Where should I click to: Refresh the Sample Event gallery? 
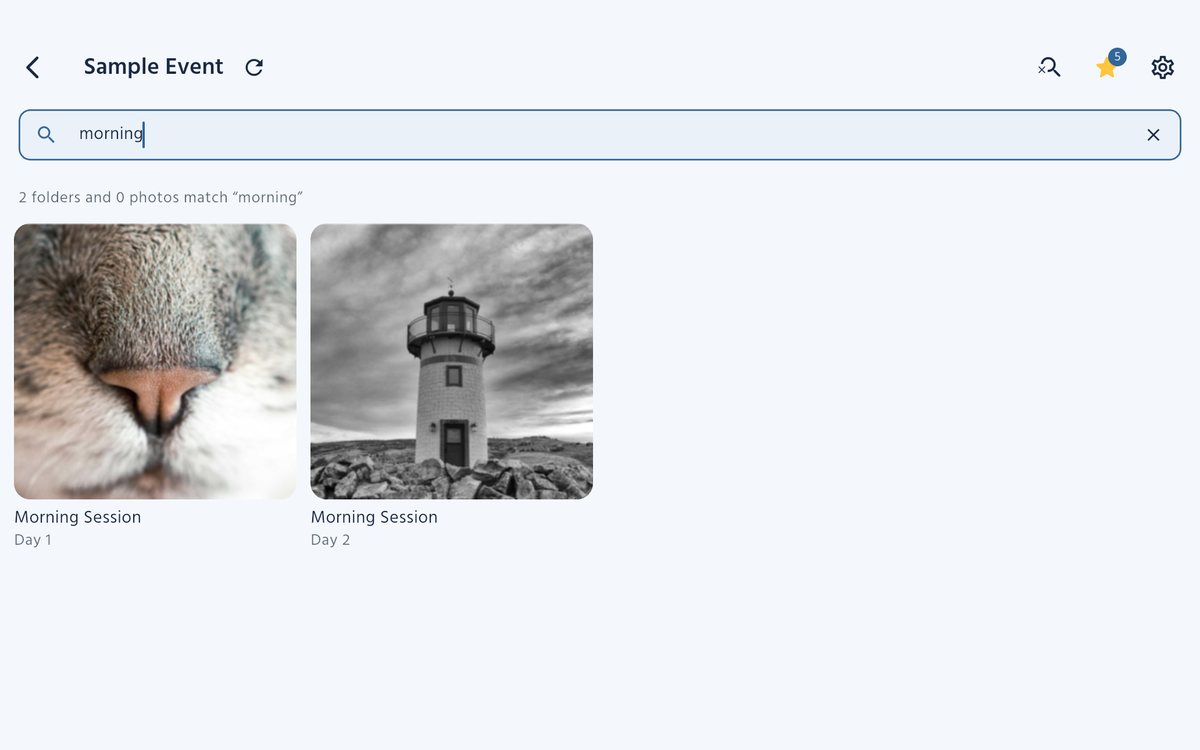click(x=254, y=67)
